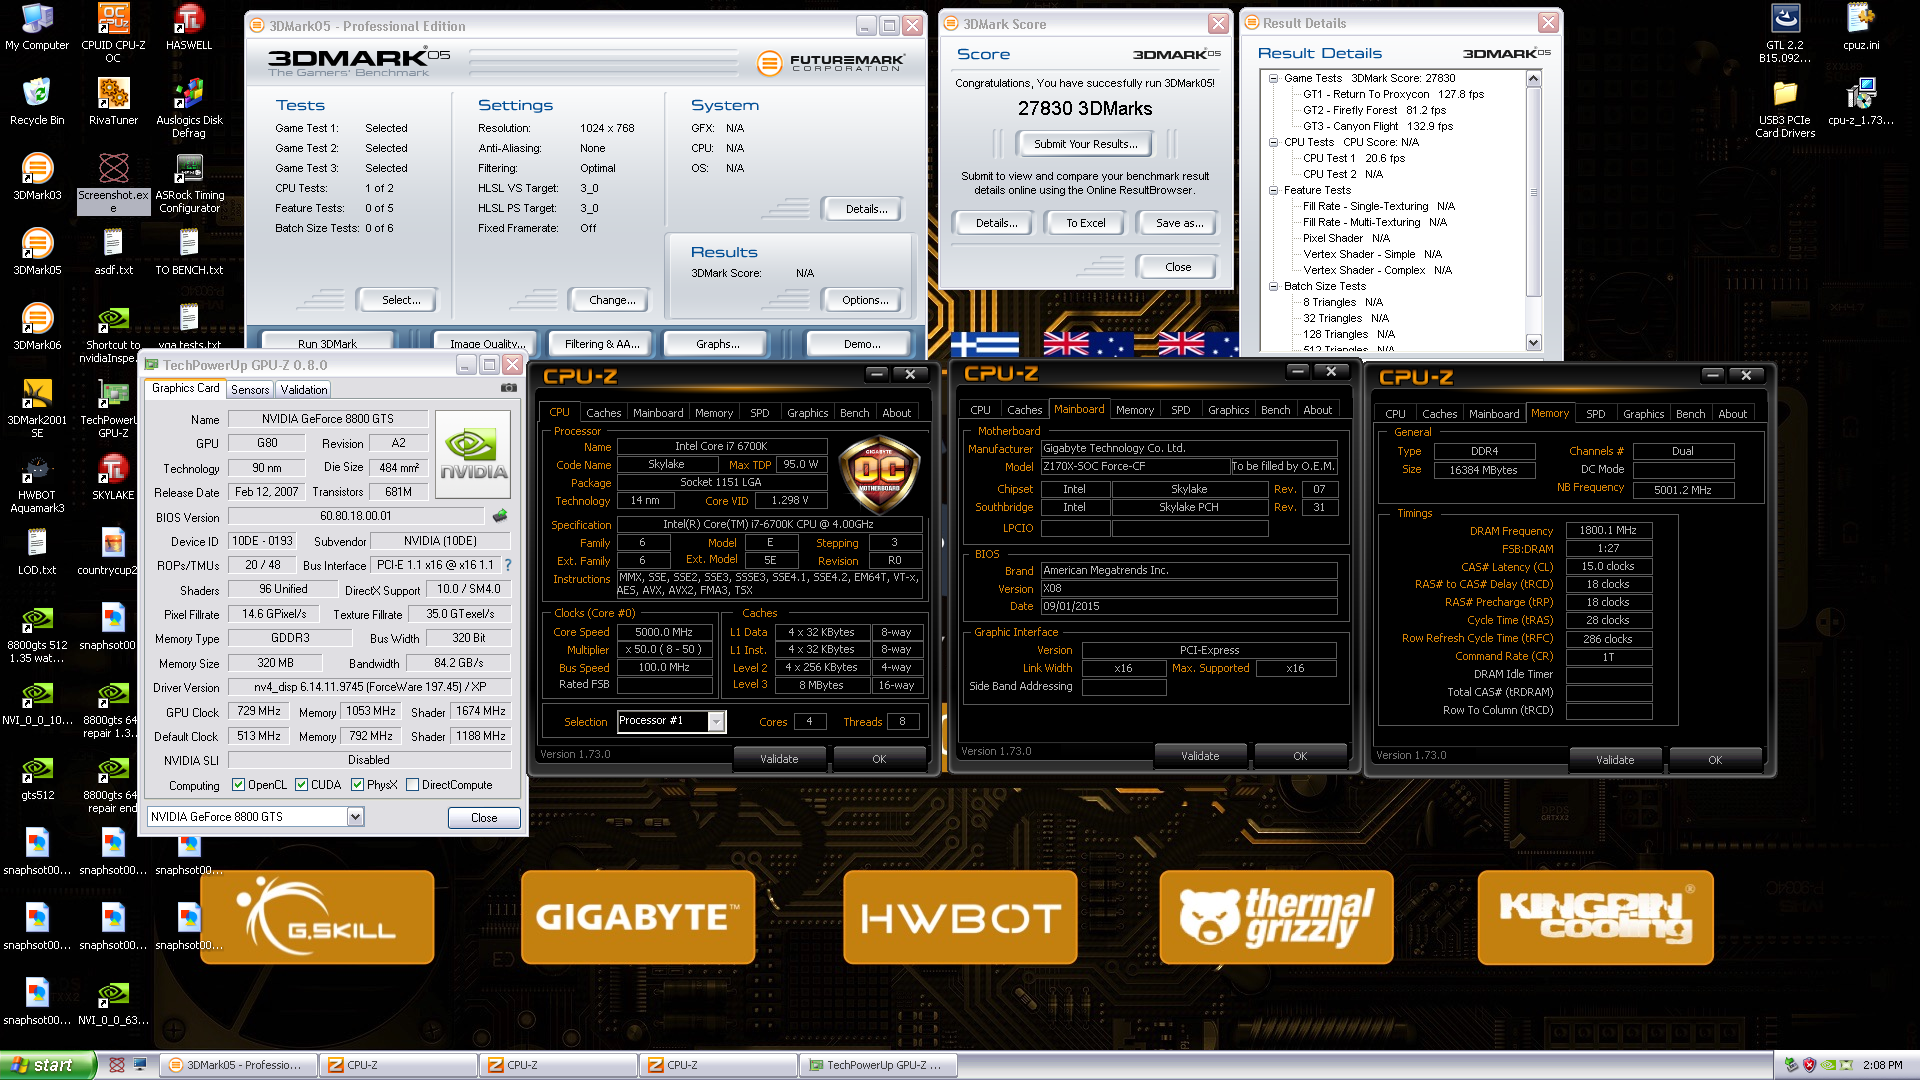Click the Run 3DMark button
1920x1080 pixels.
pyautogui.click(x=327, y=344)
